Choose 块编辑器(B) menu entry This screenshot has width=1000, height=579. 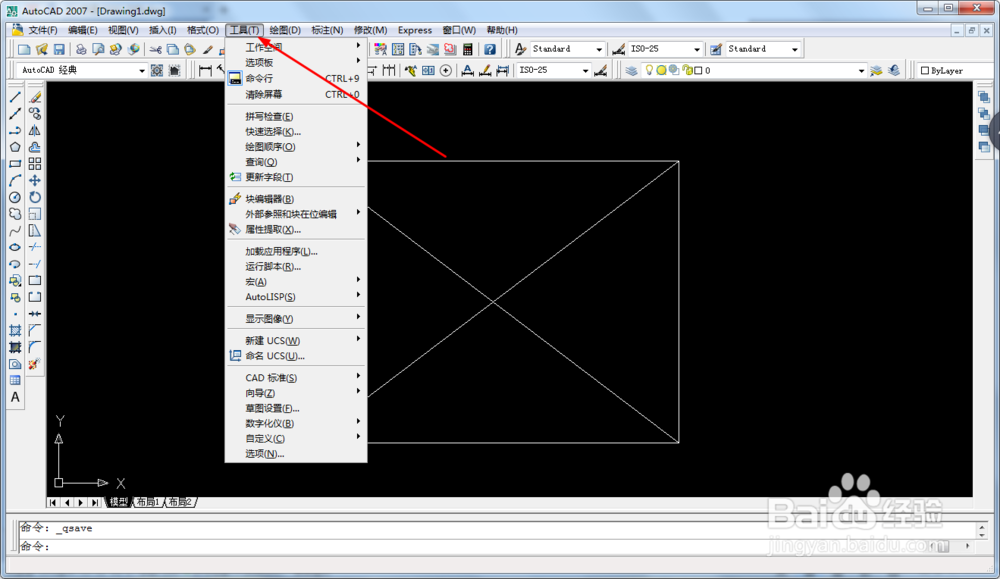click(x=296, y=199)
